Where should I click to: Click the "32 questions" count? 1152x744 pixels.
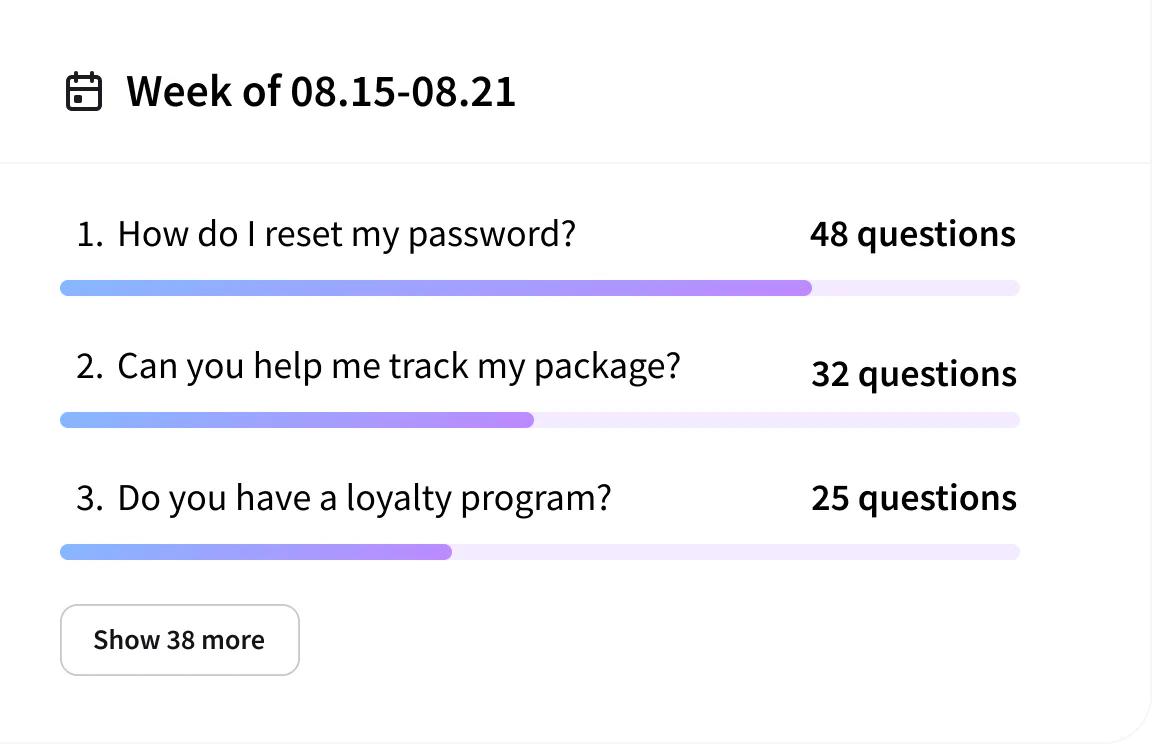click(x=913, y=374)
